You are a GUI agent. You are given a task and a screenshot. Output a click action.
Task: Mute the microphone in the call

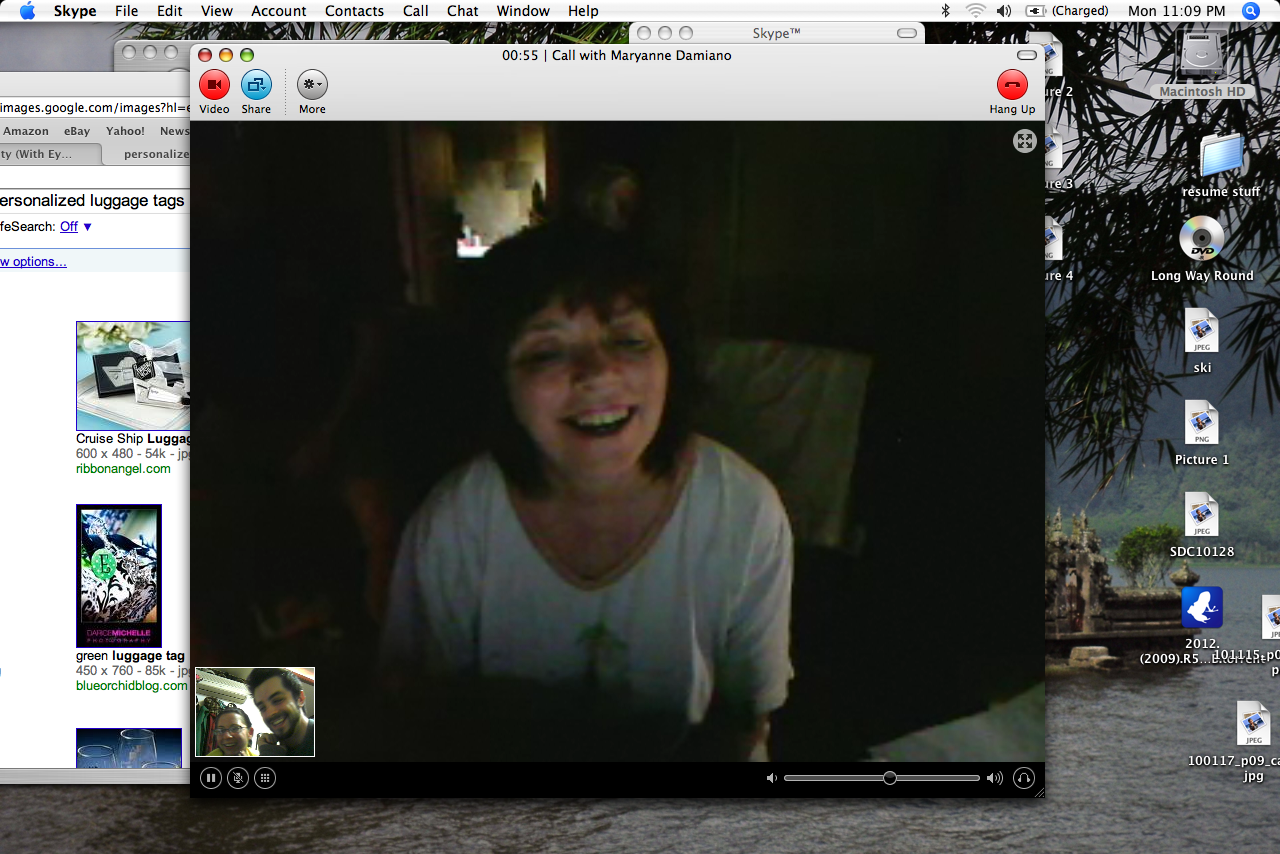click(237, 778)
